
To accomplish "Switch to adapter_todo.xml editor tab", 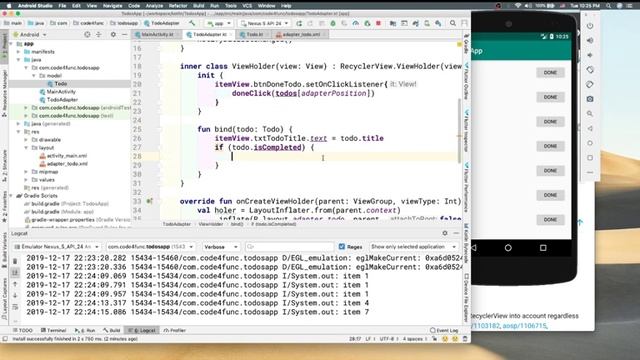I will point(301,35).
